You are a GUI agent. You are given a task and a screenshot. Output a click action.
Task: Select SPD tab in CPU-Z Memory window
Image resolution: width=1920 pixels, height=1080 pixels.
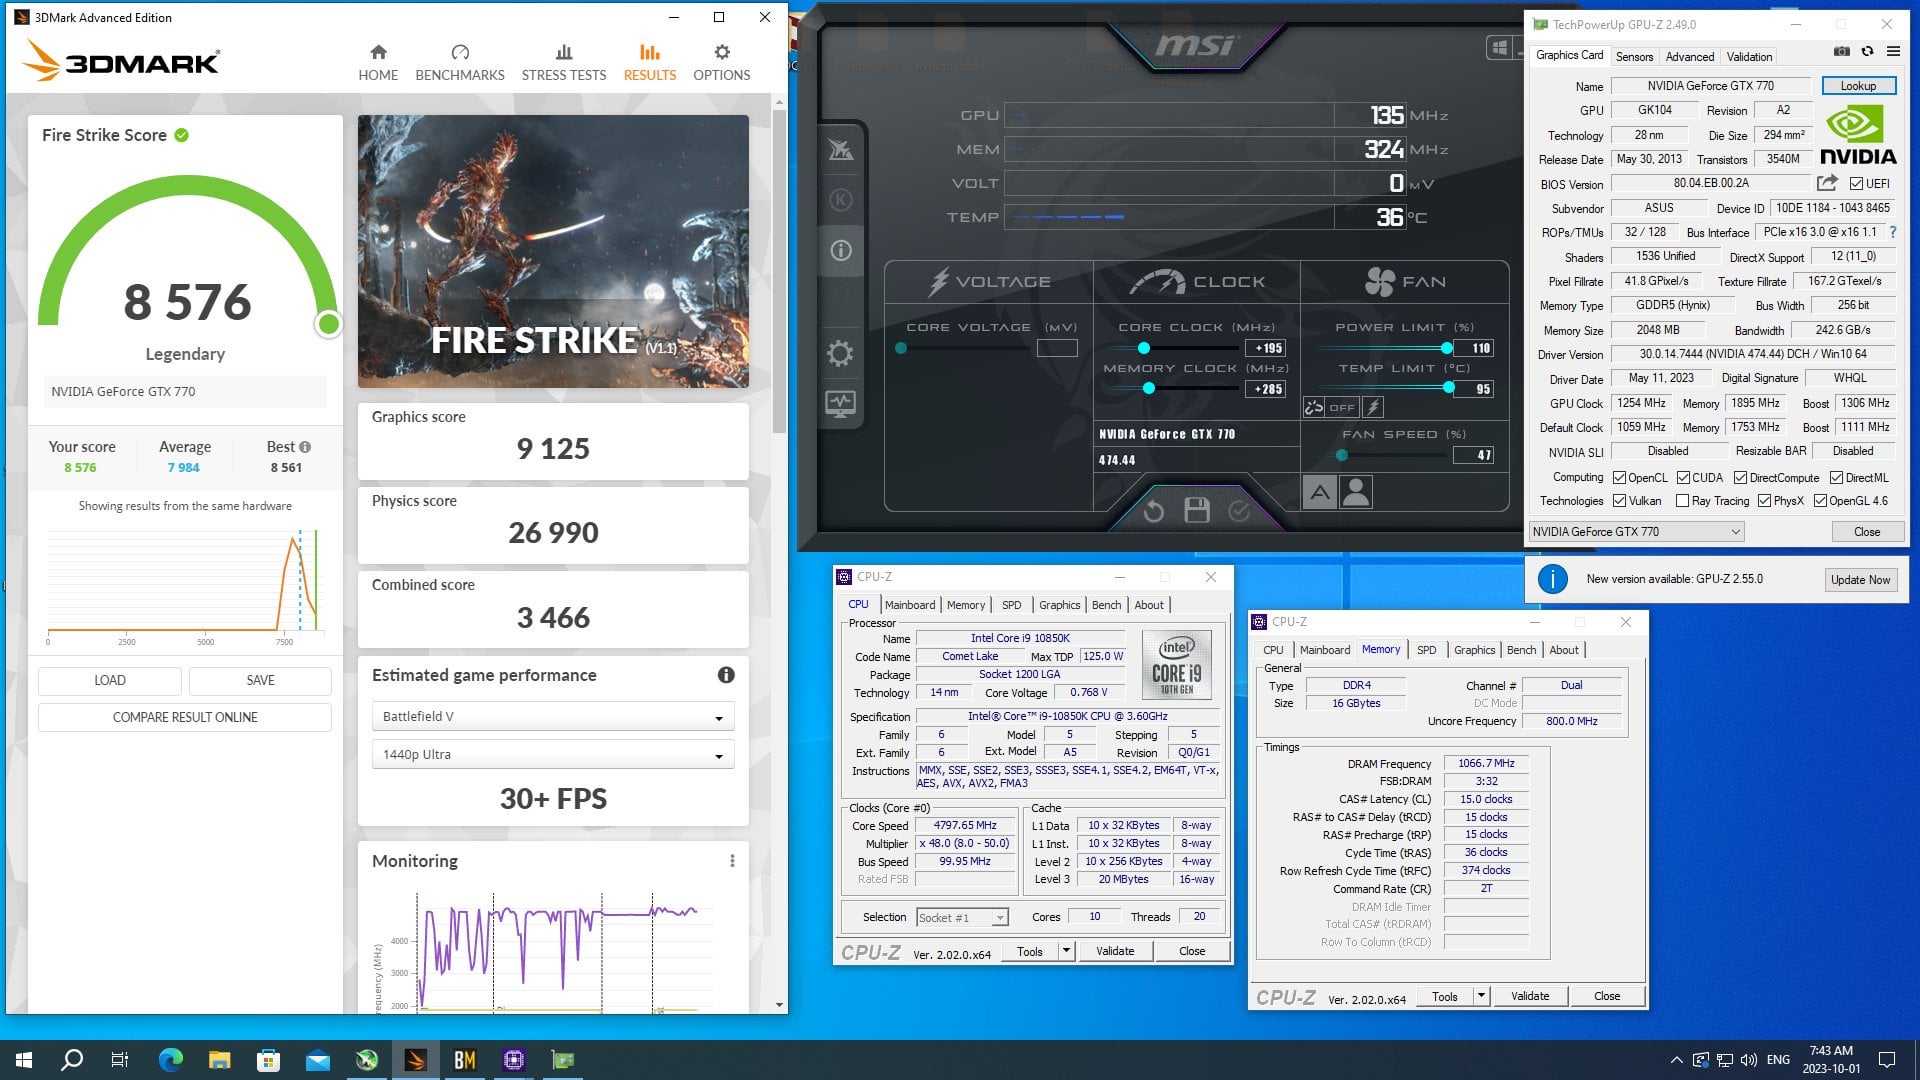click(1427, 650)
